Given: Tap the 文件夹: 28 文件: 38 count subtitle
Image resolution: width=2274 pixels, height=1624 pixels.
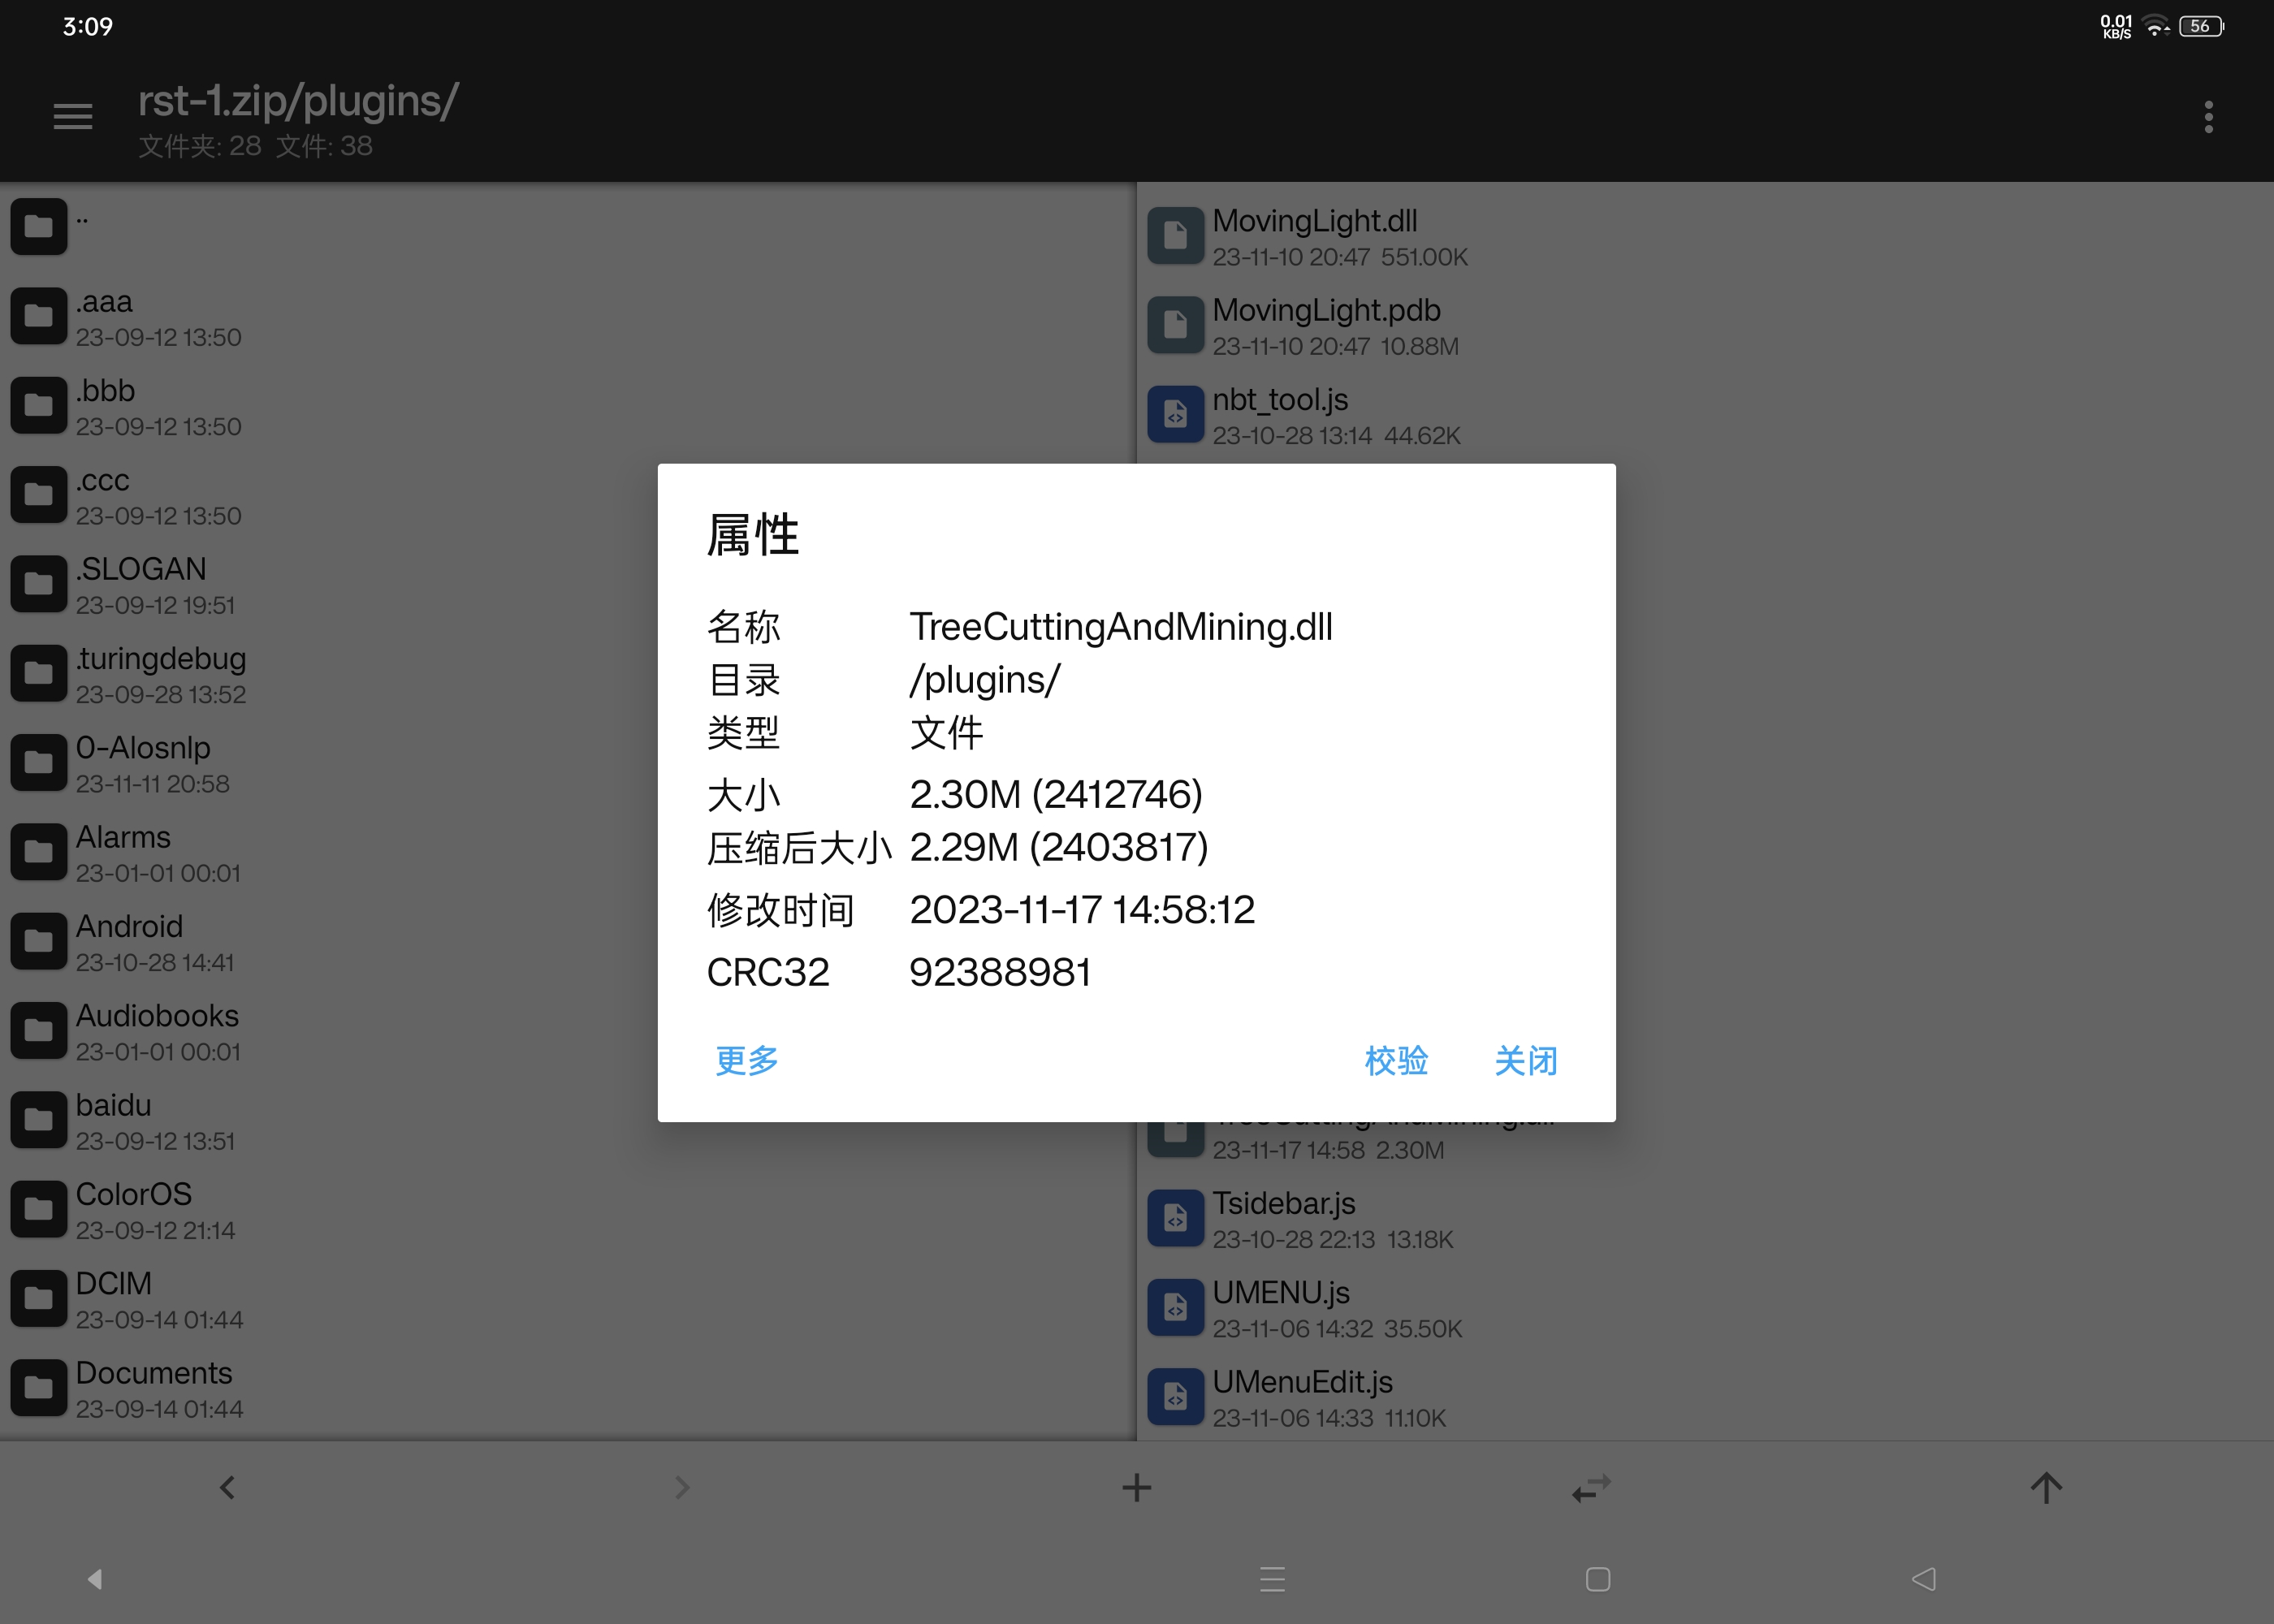Looking at the screenshot, I should [255, 146].
